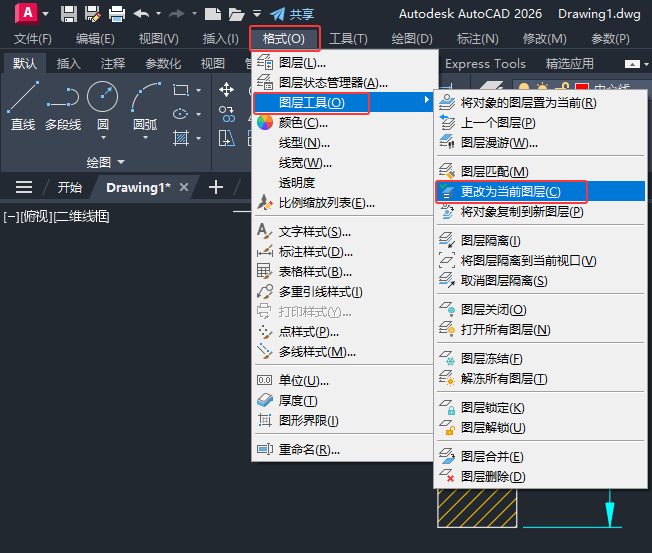652x553 pixels.
Task: Click the Plot printer icon
Action: point(117,14)
